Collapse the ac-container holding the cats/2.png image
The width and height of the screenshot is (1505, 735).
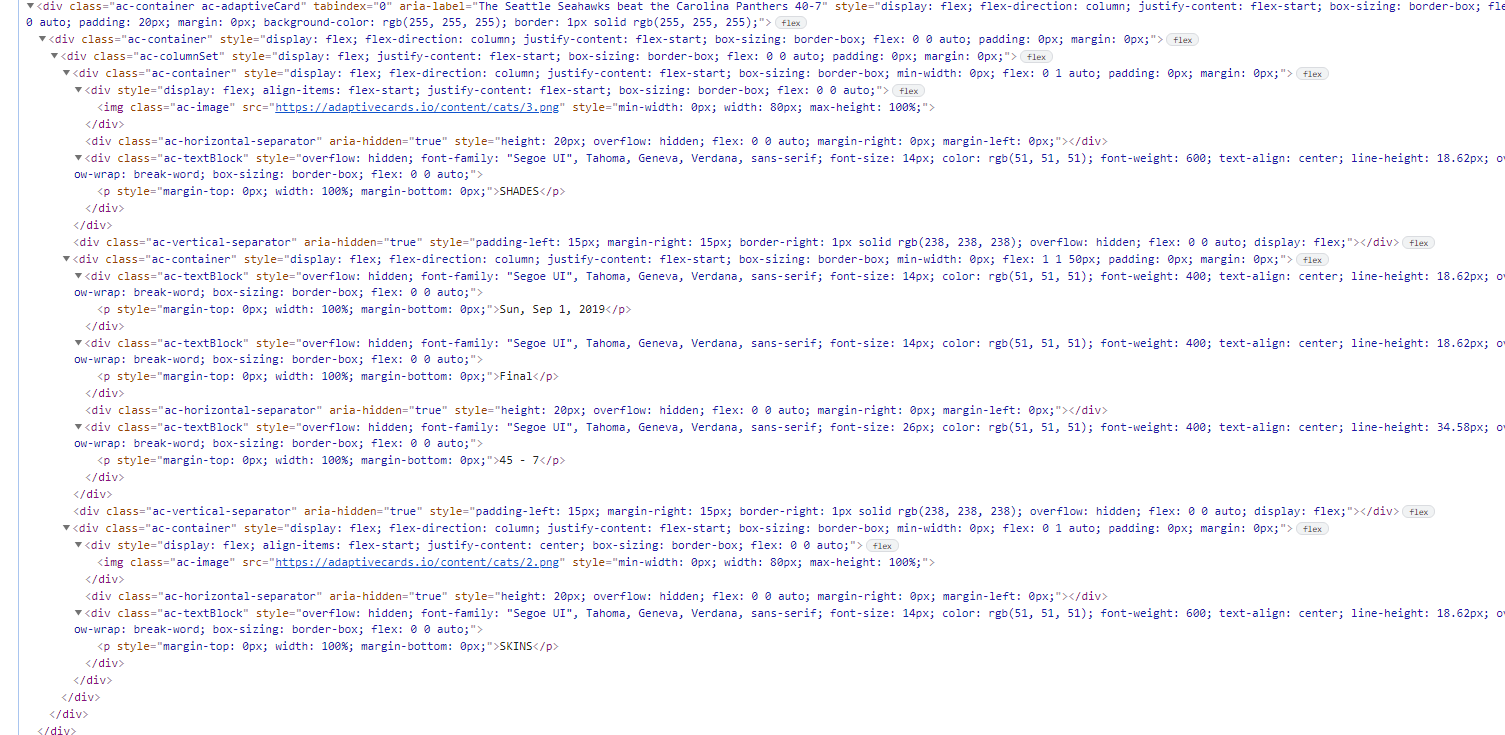66,528
